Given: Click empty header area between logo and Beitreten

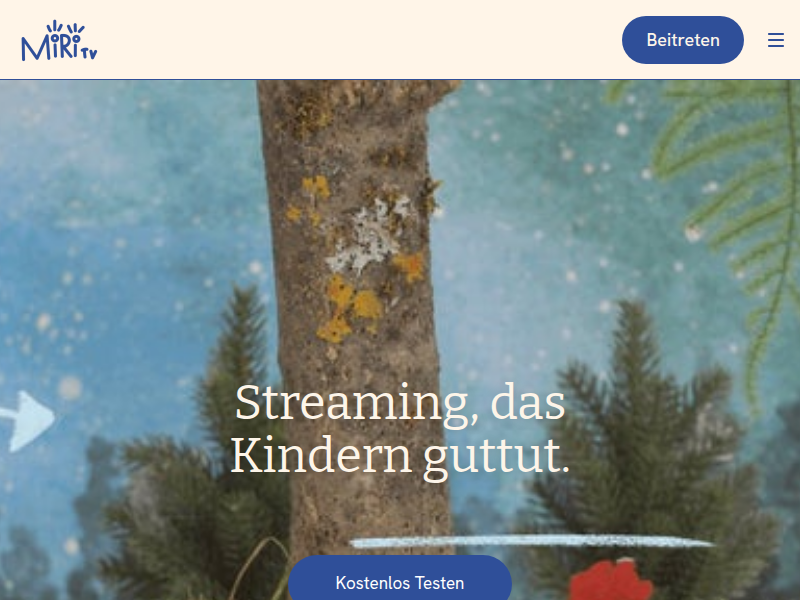Looking at the screenshot, I should coord(357,40).
